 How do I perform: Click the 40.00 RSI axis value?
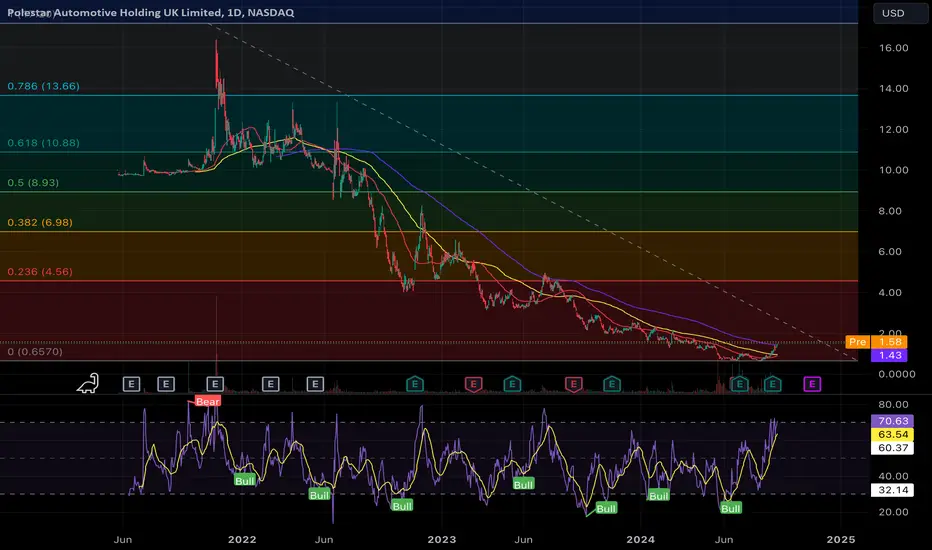coord(893,476)
